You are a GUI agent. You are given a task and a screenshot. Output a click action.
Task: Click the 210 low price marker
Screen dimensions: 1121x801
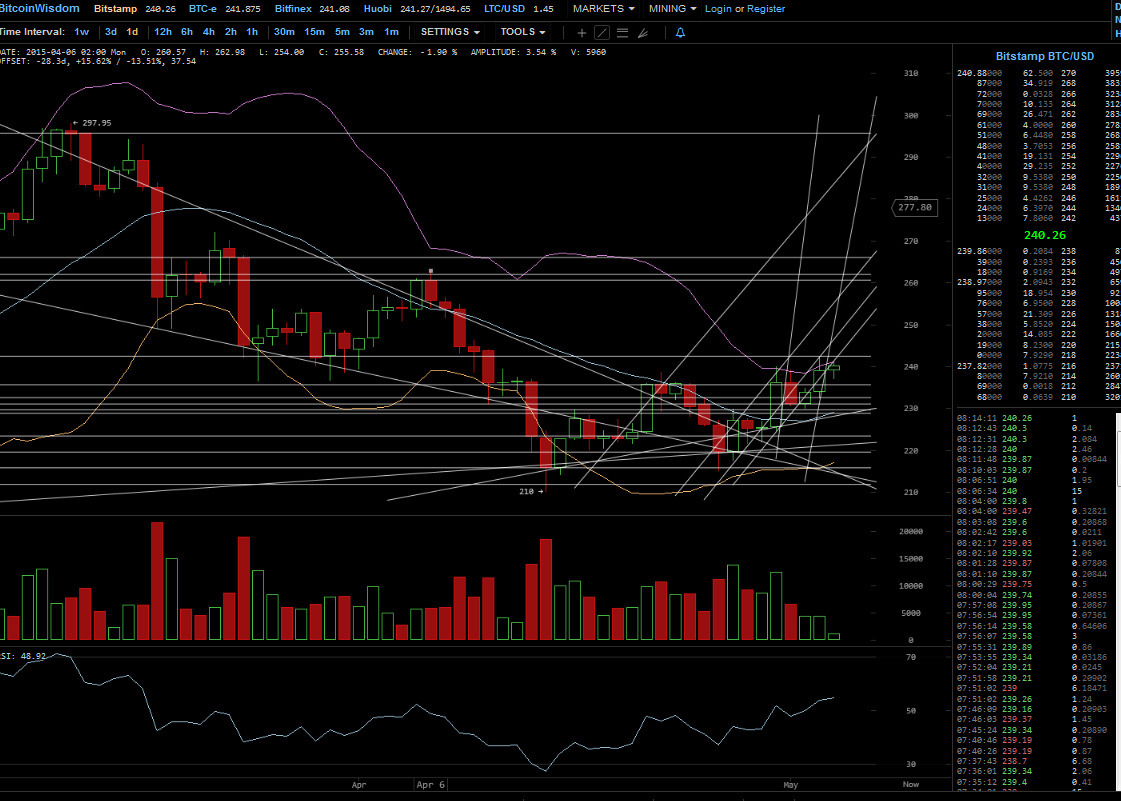pos(533,491)
